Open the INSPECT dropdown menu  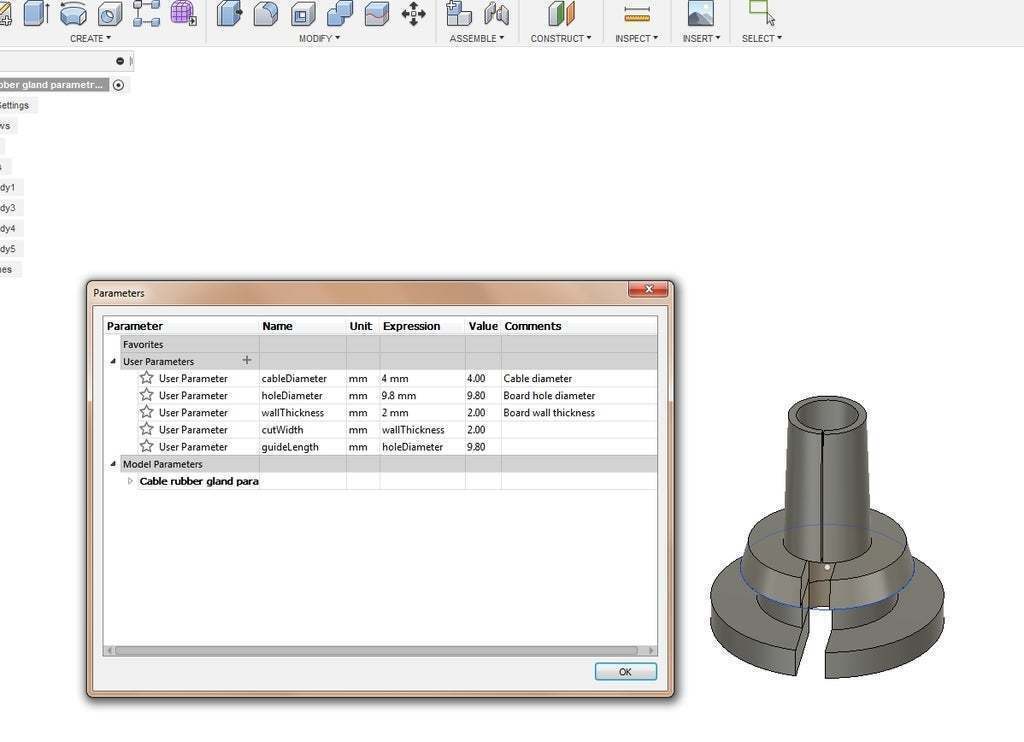637,39
